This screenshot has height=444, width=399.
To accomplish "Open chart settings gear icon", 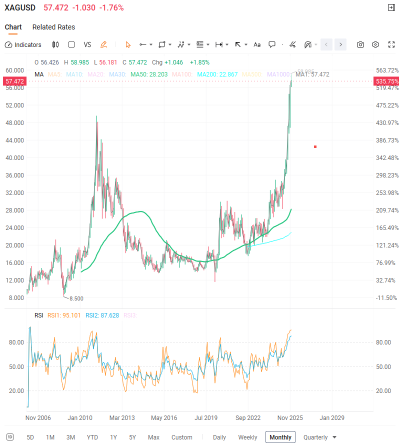I will pyautogui.click(x=376, y=45).
